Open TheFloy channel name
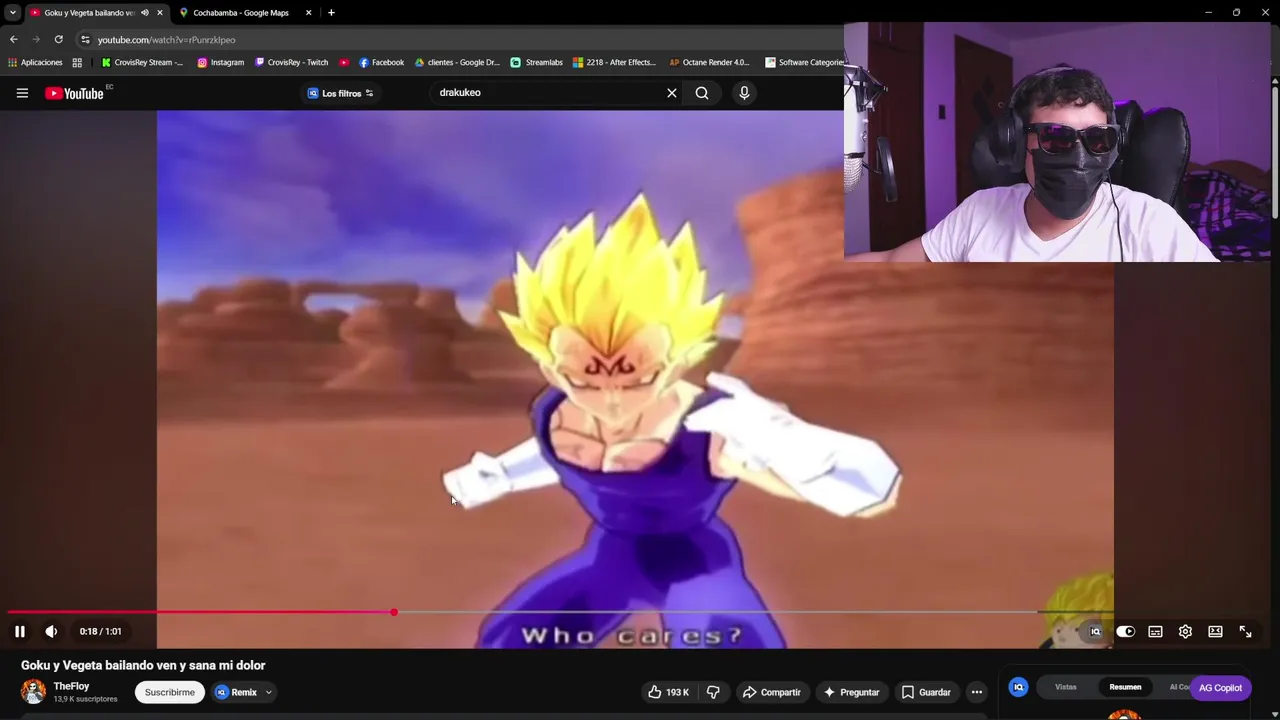1280x720 pixels. (71, 686)
